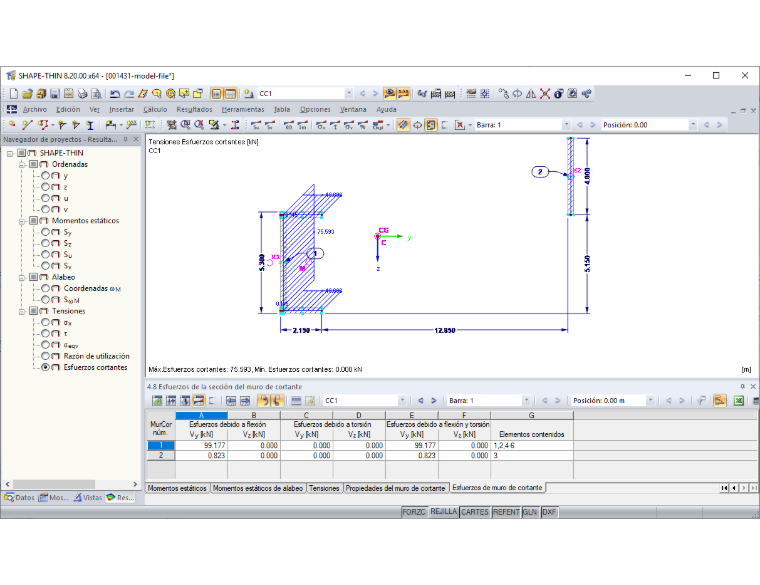760x585 pixels.
Task: Collapse the Tensiones tree node
Action: tap(21, 311)
